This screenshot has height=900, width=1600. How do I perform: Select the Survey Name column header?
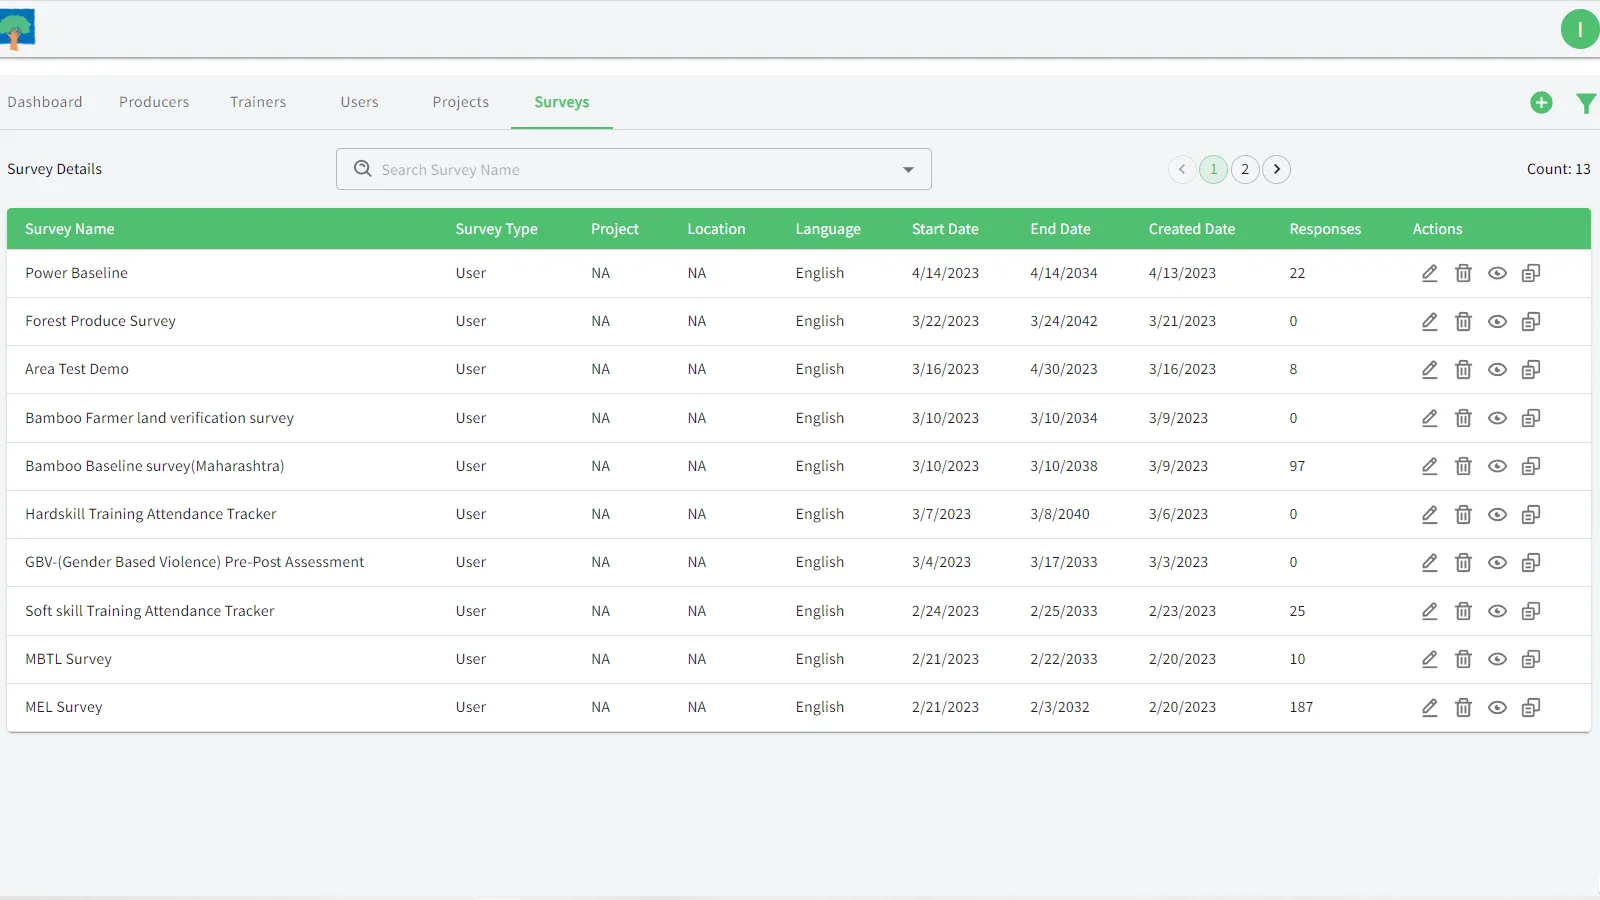(70, 229)
